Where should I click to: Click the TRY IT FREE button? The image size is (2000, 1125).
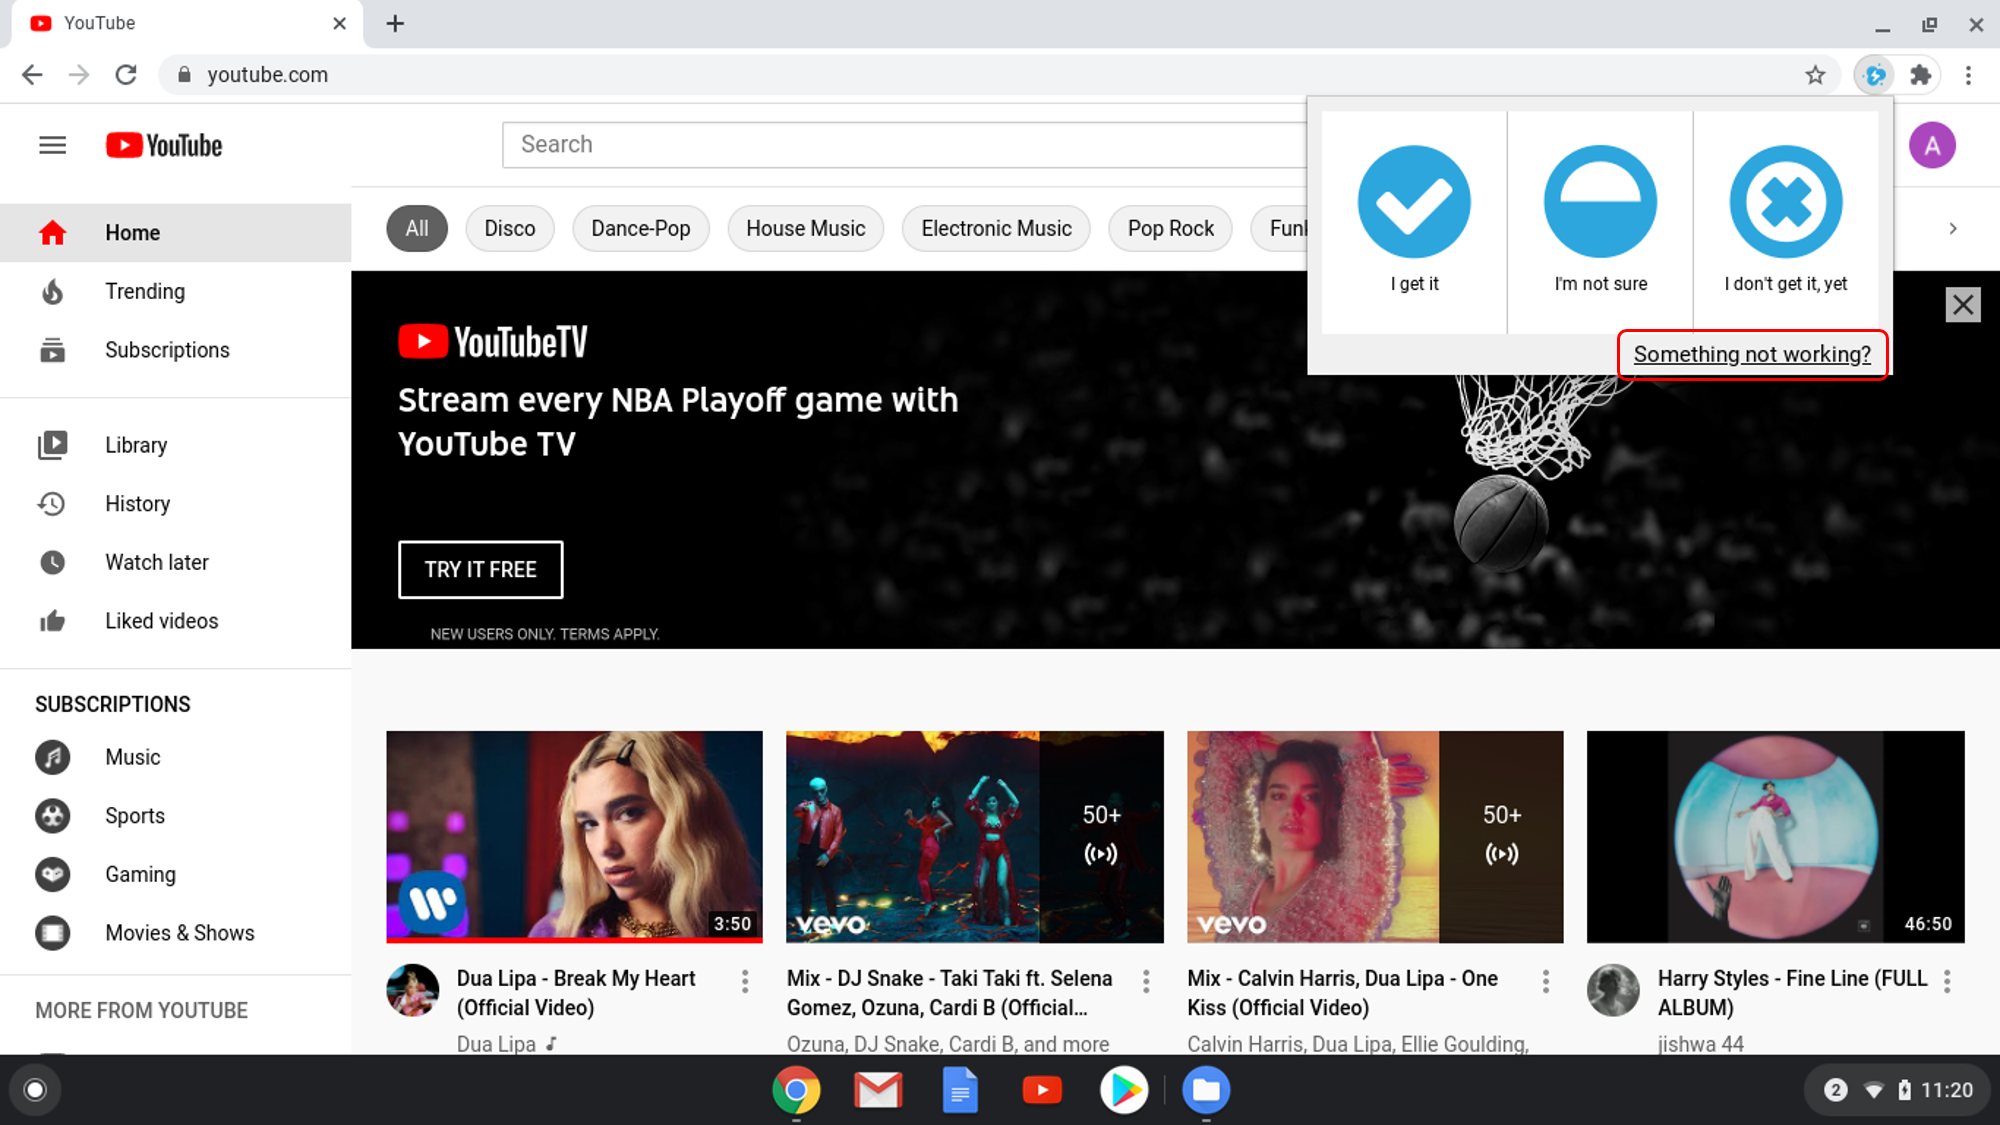481,570
